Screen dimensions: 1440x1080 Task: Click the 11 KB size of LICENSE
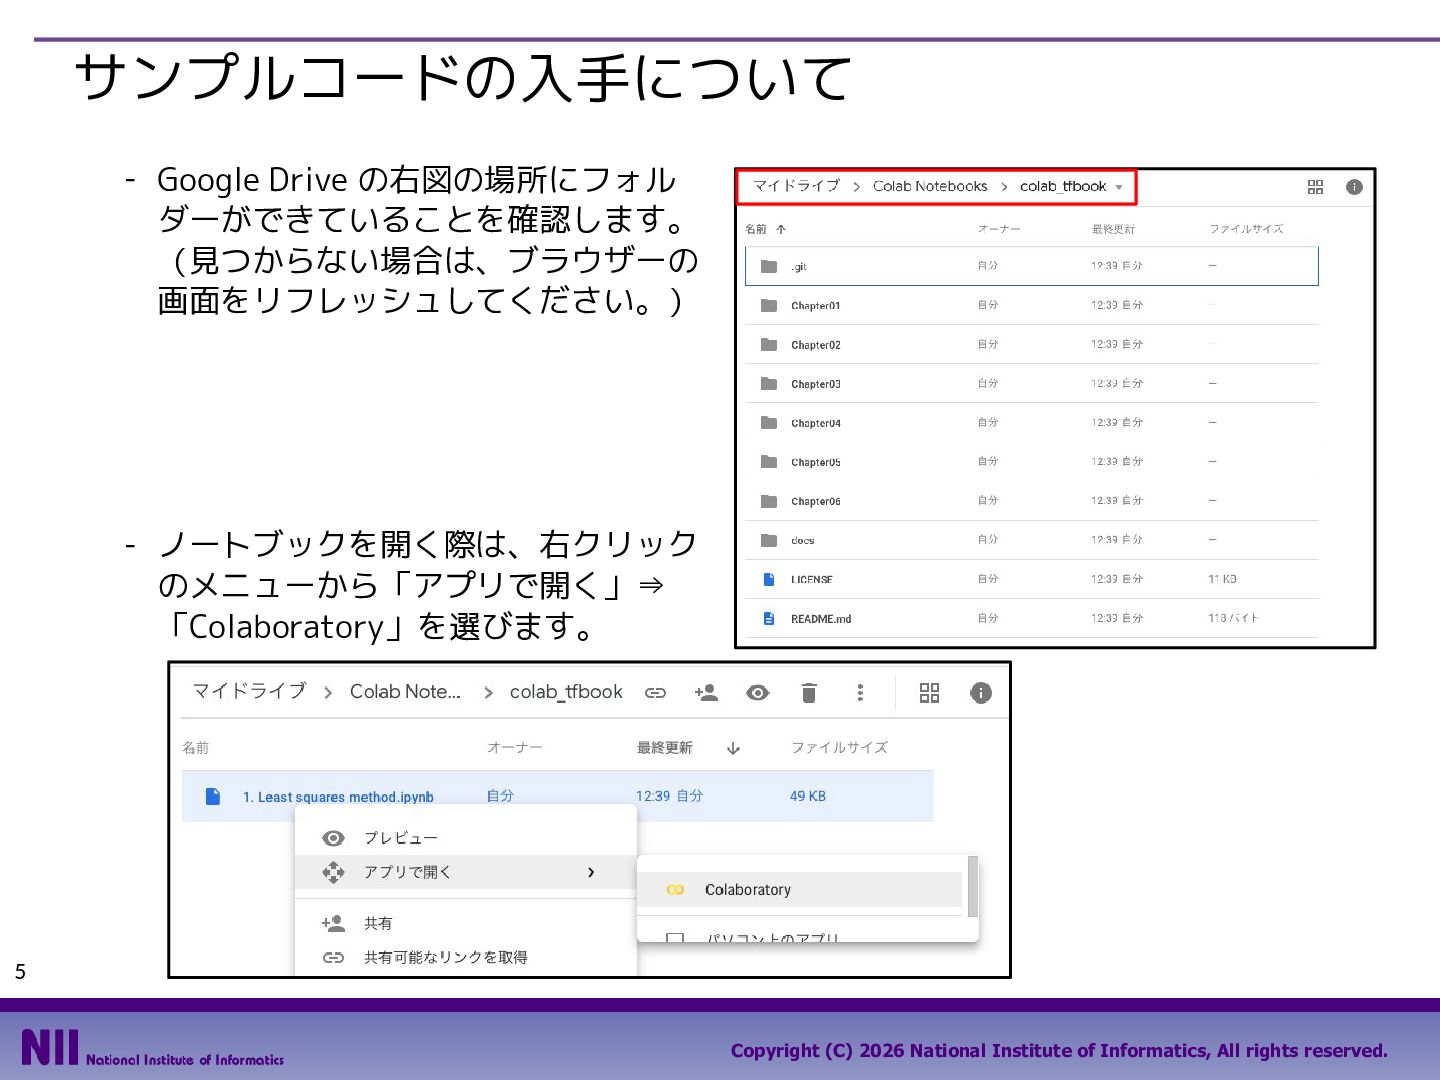pyautogui.click(x=1222, y=579)
